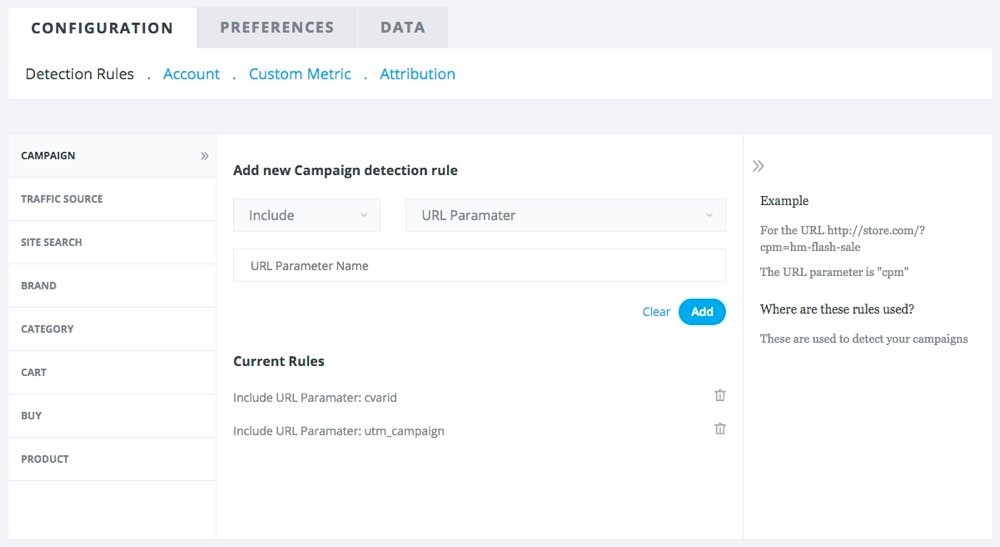Open the Include rule type dropdown

[307, 215]
